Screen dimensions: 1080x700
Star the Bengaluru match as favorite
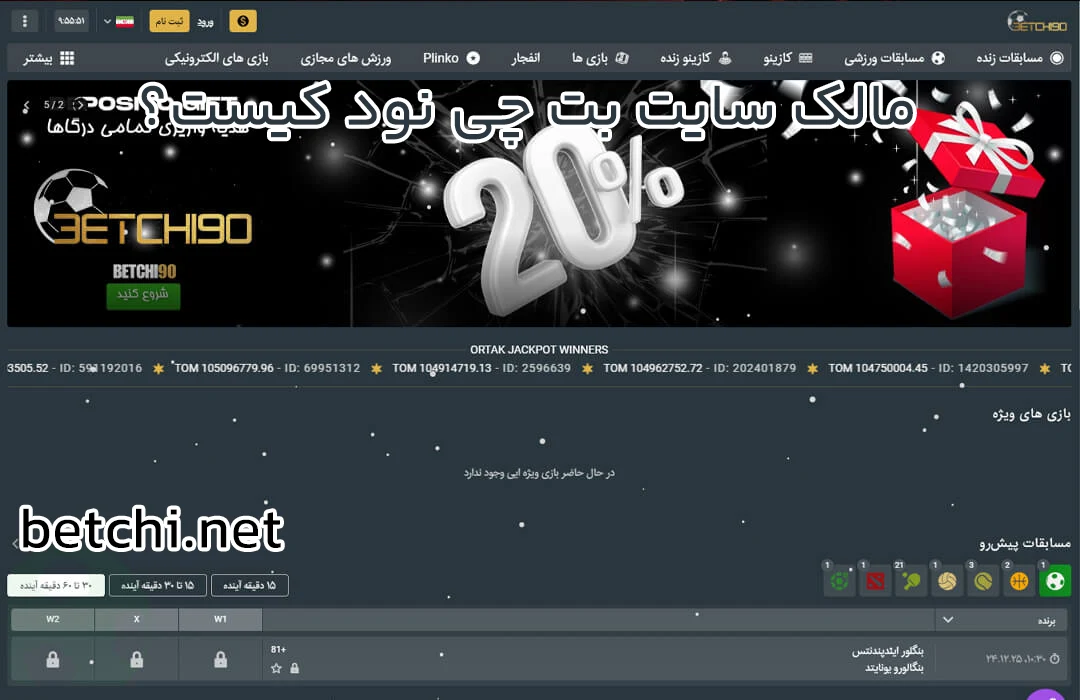point(276,668)
